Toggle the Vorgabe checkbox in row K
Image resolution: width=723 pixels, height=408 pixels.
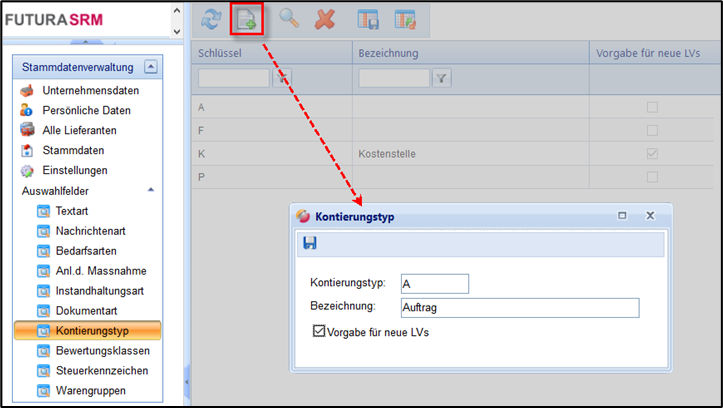click(x=652, y=154)
